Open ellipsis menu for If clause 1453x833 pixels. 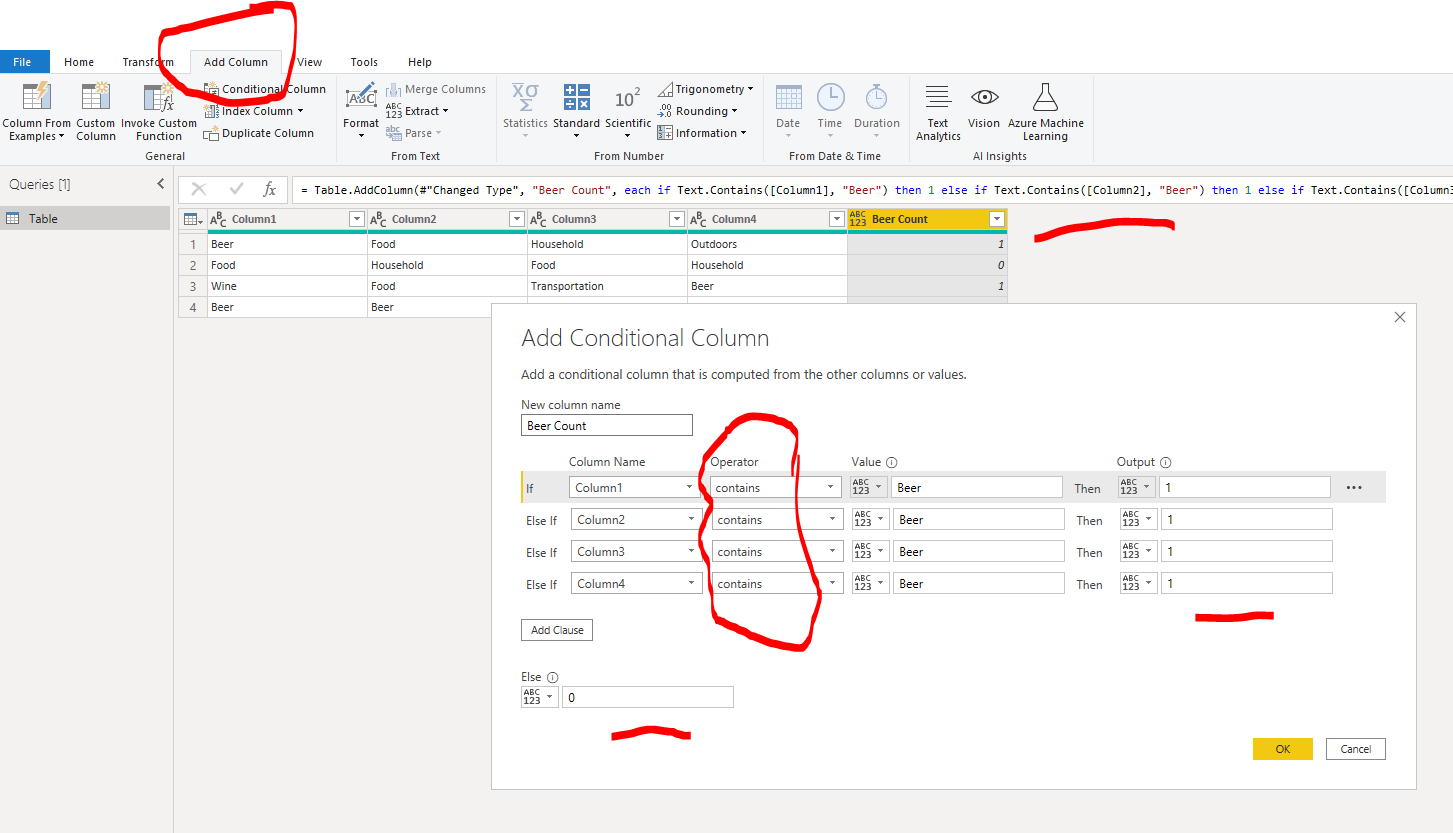click(1354, 488)
